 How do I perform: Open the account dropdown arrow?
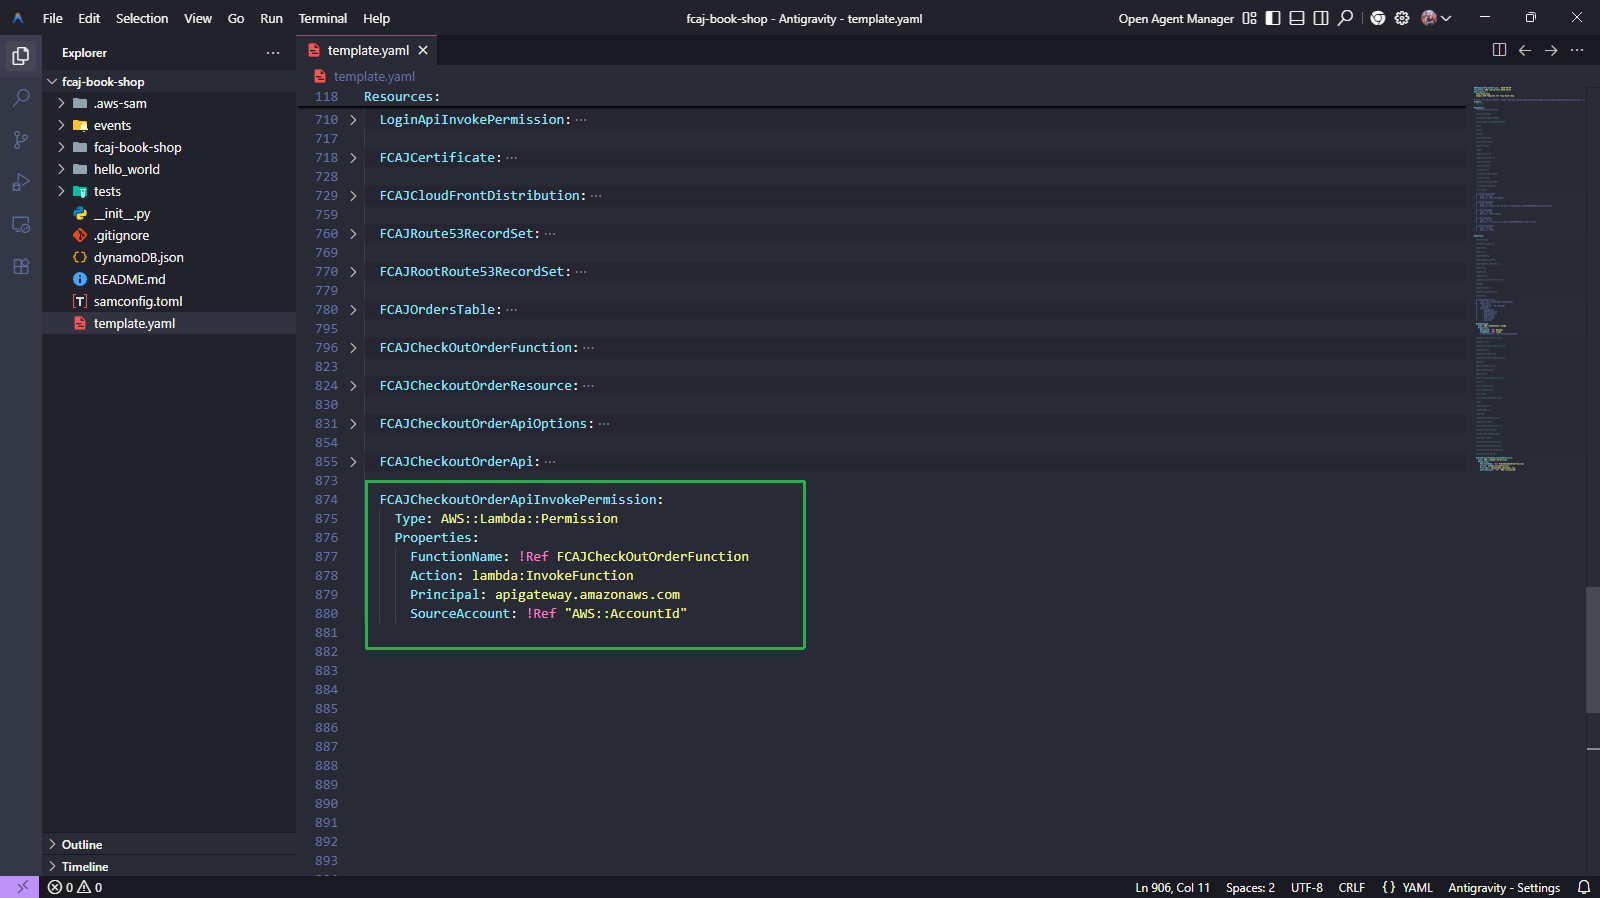pos(1446,18)
